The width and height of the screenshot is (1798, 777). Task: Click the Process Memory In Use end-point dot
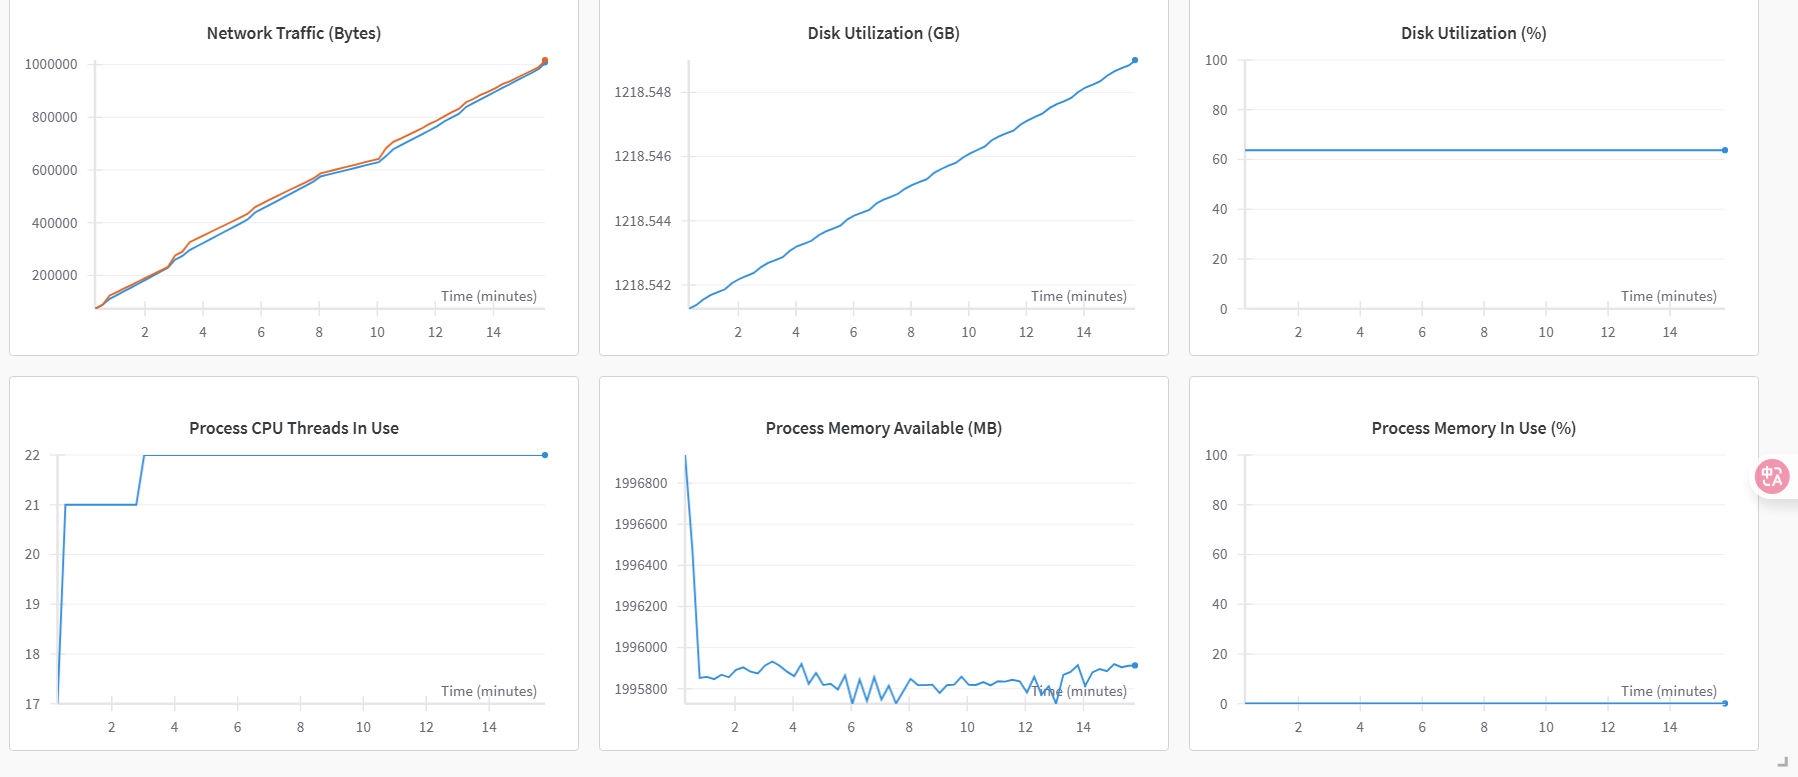coord(1725,703)
